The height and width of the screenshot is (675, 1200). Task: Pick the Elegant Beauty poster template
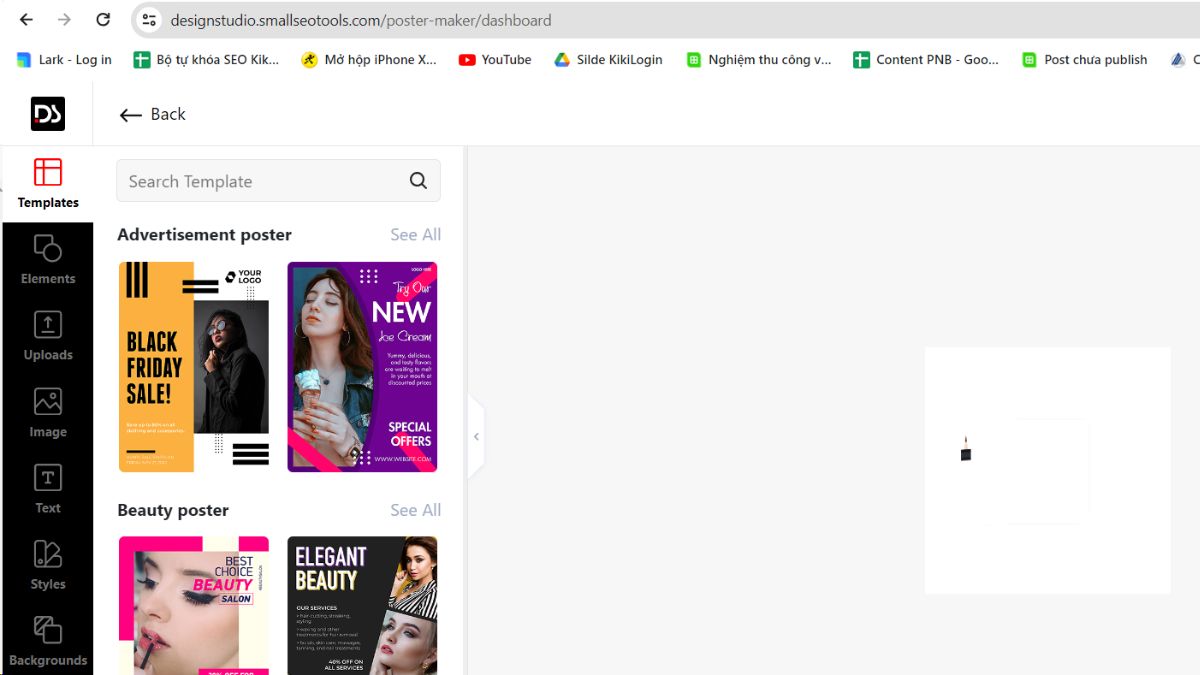[362, 605]
